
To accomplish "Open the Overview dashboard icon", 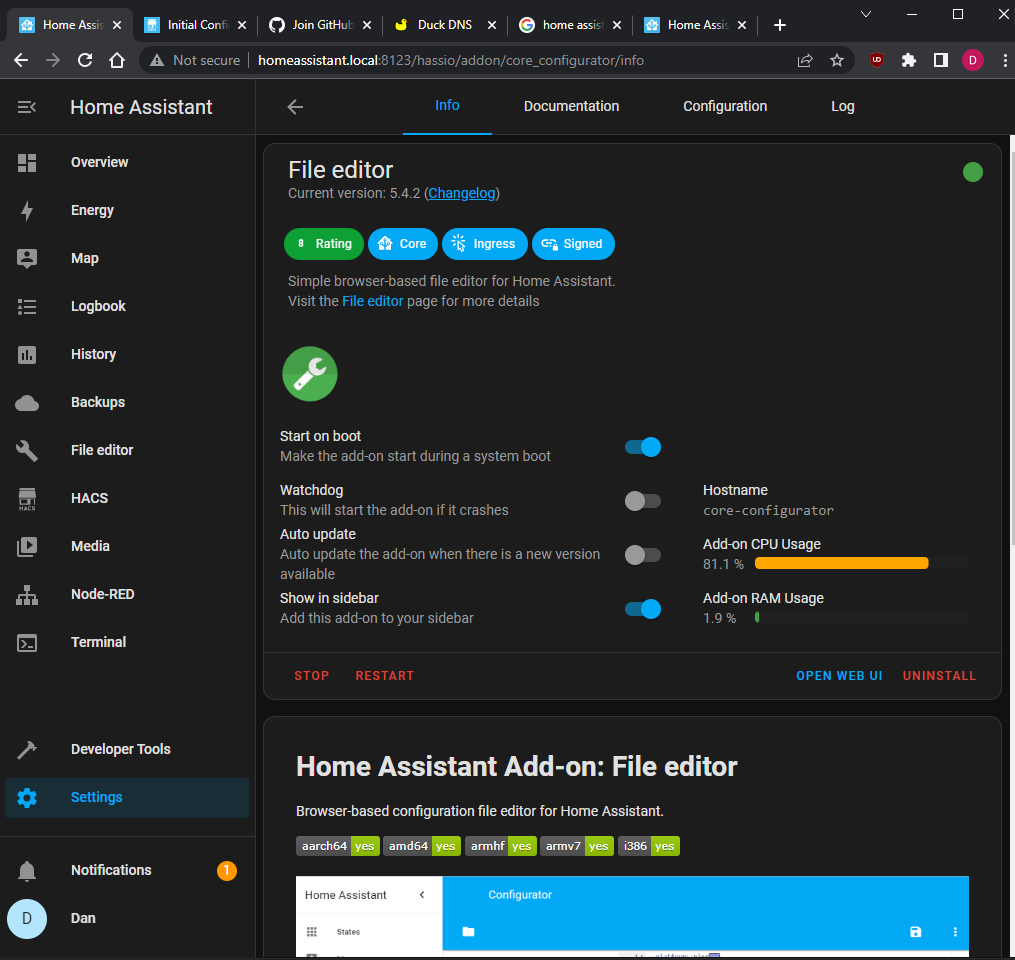I will click(x=27, y=162).
